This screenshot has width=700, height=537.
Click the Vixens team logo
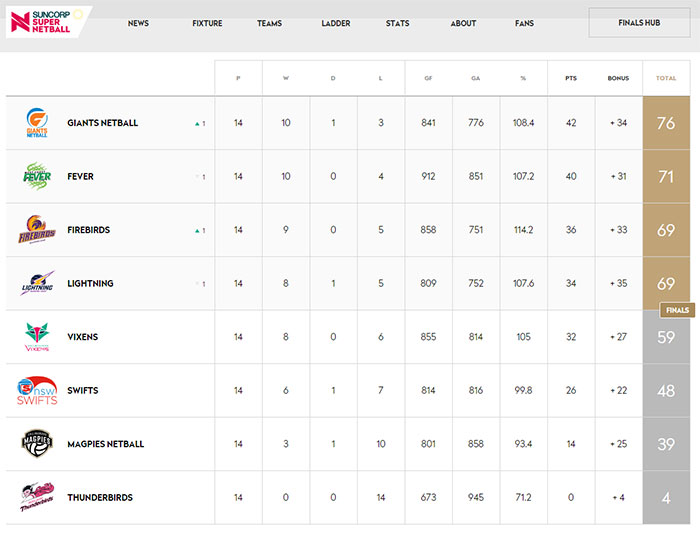tap(37, 337)
